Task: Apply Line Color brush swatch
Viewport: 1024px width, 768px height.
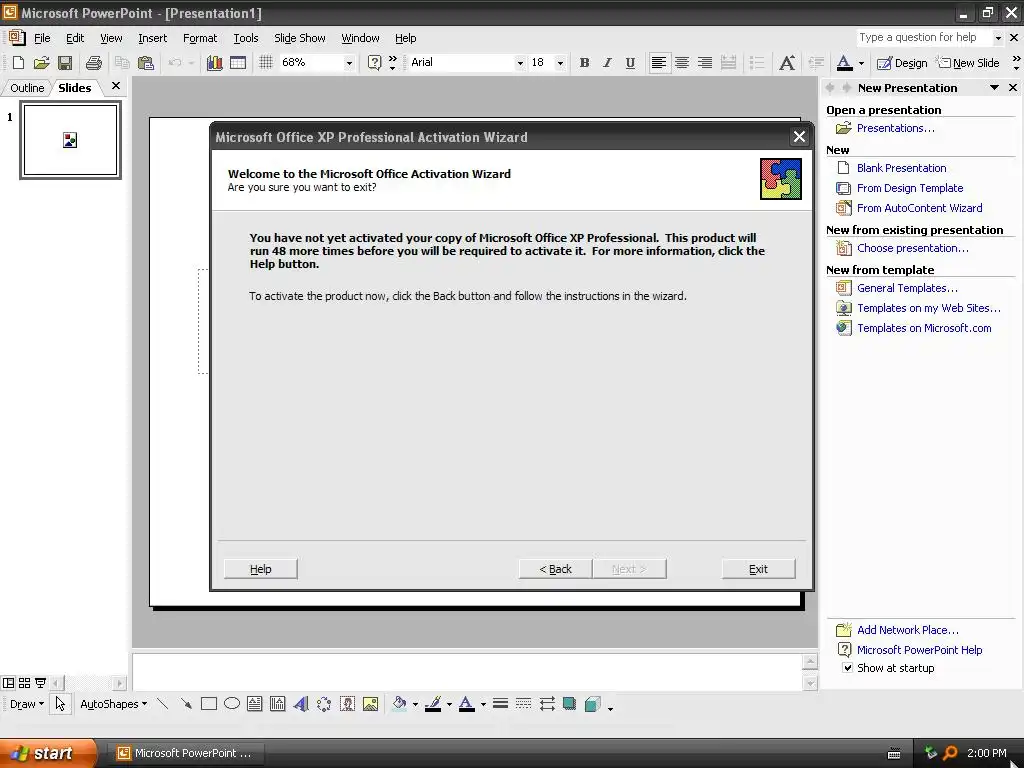Action: (x=433, y=703)
